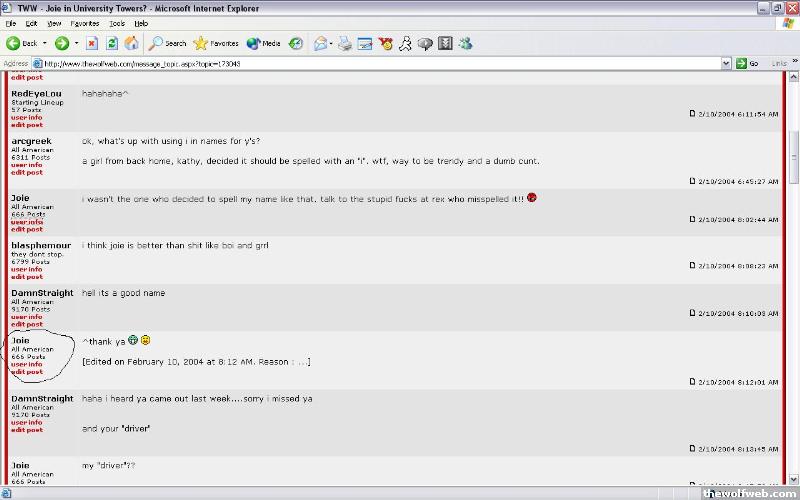Go to the Home page icon
Image resolution: width=800 pixels, height=500 pixels.
pos(131,43)
